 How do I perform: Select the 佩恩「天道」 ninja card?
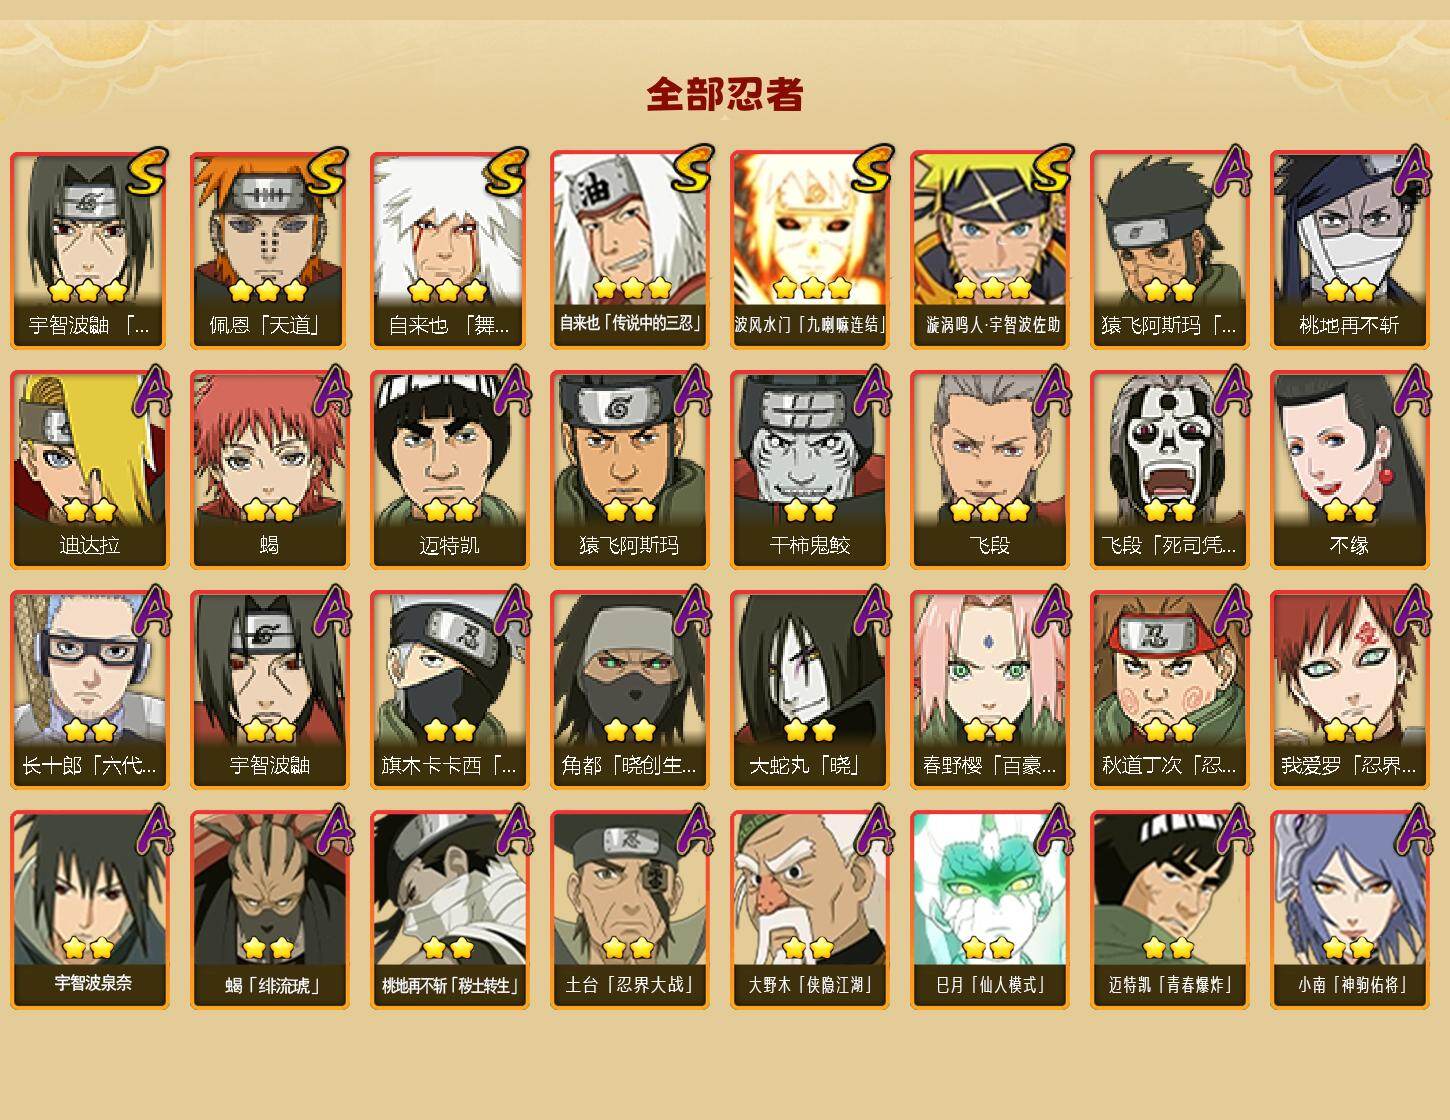pos(269,250)
